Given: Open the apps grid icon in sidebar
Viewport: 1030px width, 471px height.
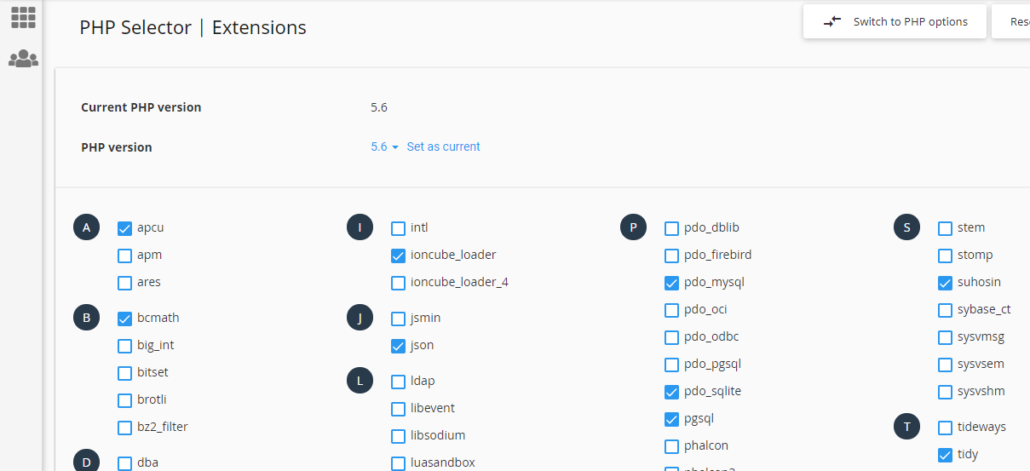Looking at the screenshot, I should coord(23,17).
